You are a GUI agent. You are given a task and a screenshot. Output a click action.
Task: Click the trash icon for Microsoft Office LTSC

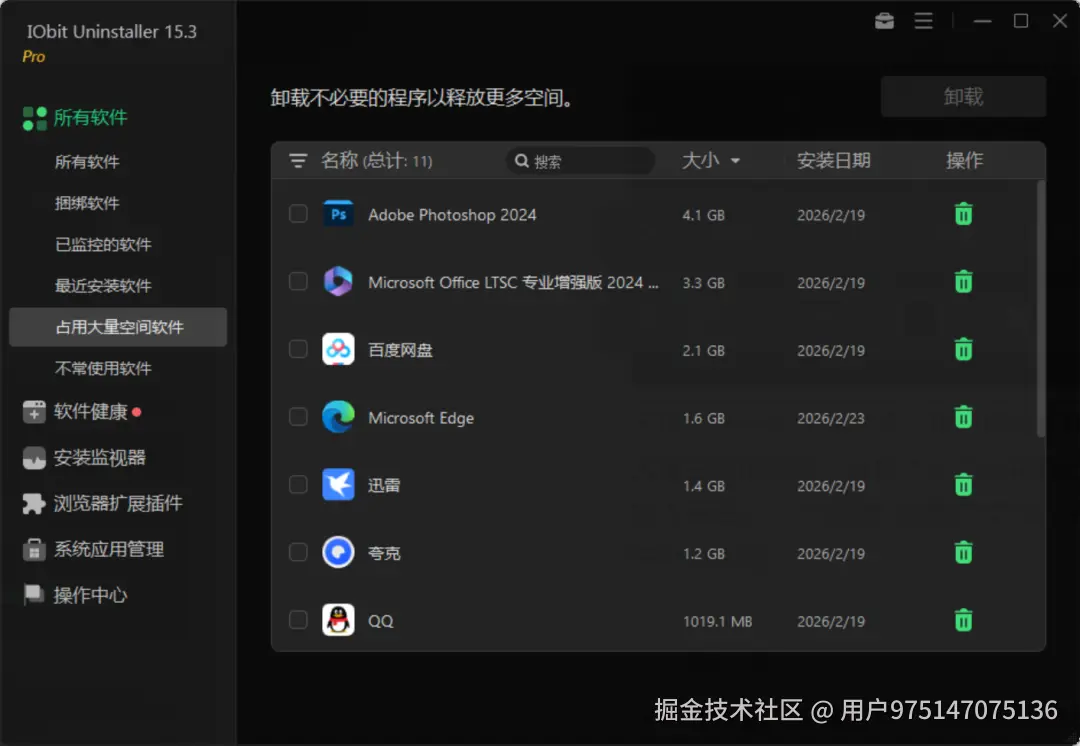point(963,282)
